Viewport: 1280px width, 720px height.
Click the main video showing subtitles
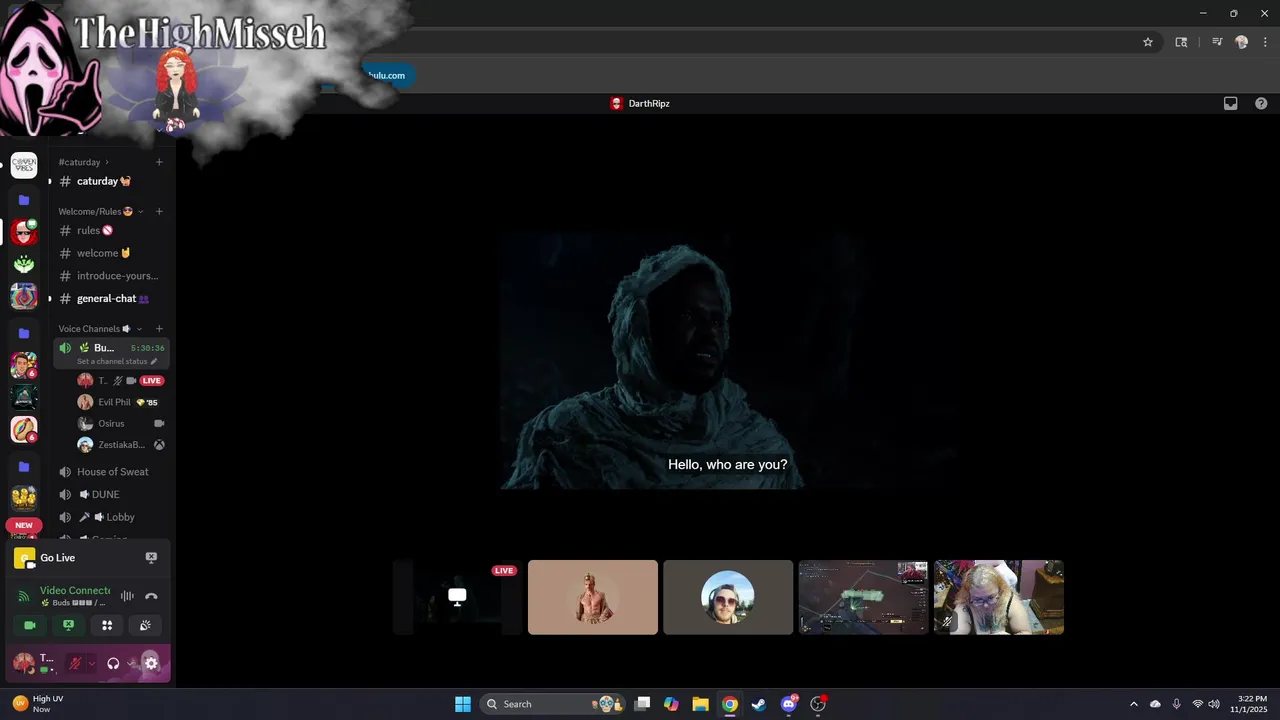[728, 361]
